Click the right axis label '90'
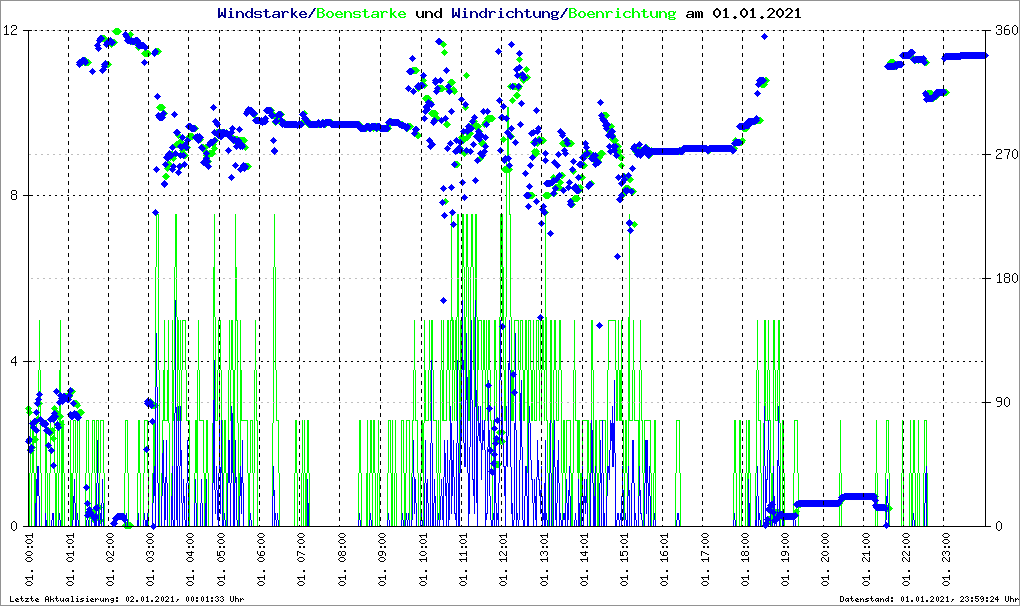The height and width of the screenshot is (606, 1020). pyautogui.click(x=1001, y=403)
